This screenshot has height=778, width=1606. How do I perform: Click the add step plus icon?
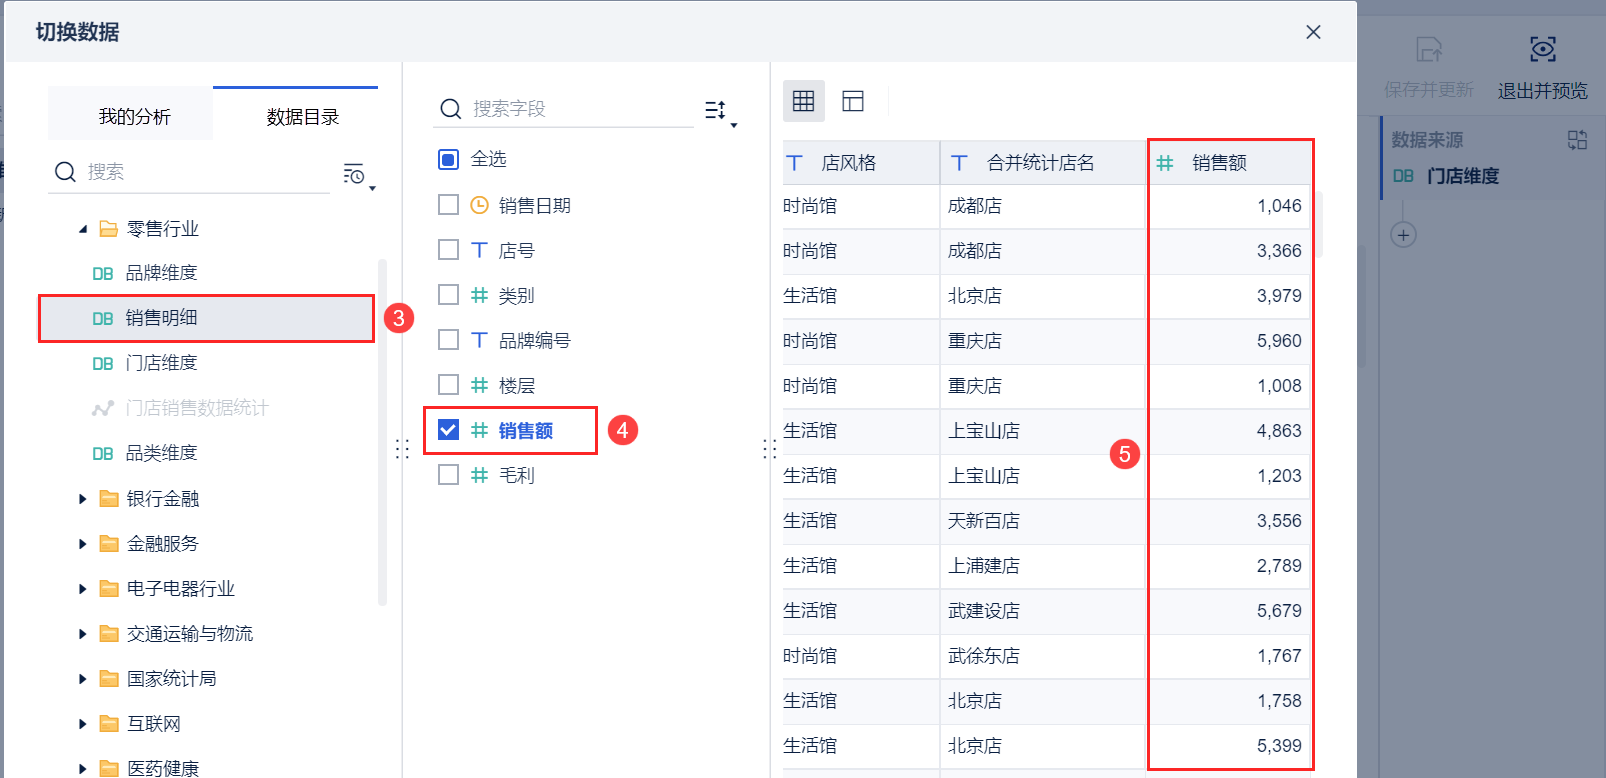[1403, 235]
